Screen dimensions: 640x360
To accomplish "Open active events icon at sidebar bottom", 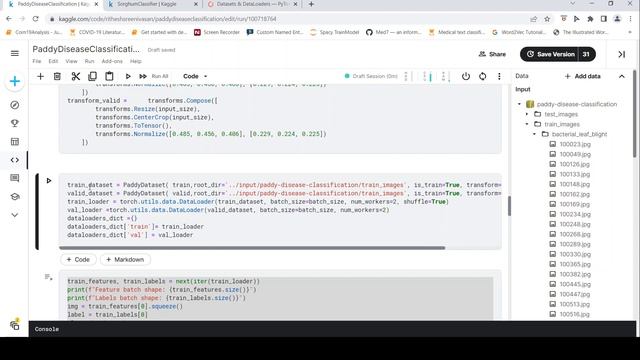I will click(15, 324).
